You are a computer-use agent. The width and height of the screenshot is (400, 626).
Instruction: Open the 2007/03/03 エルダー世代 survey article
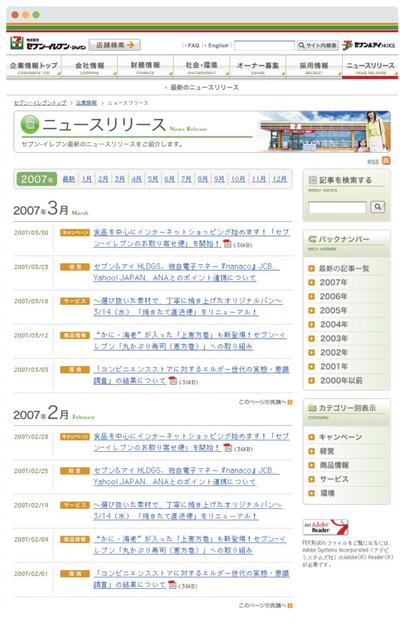pyautogui.click(x=192, y=375)
